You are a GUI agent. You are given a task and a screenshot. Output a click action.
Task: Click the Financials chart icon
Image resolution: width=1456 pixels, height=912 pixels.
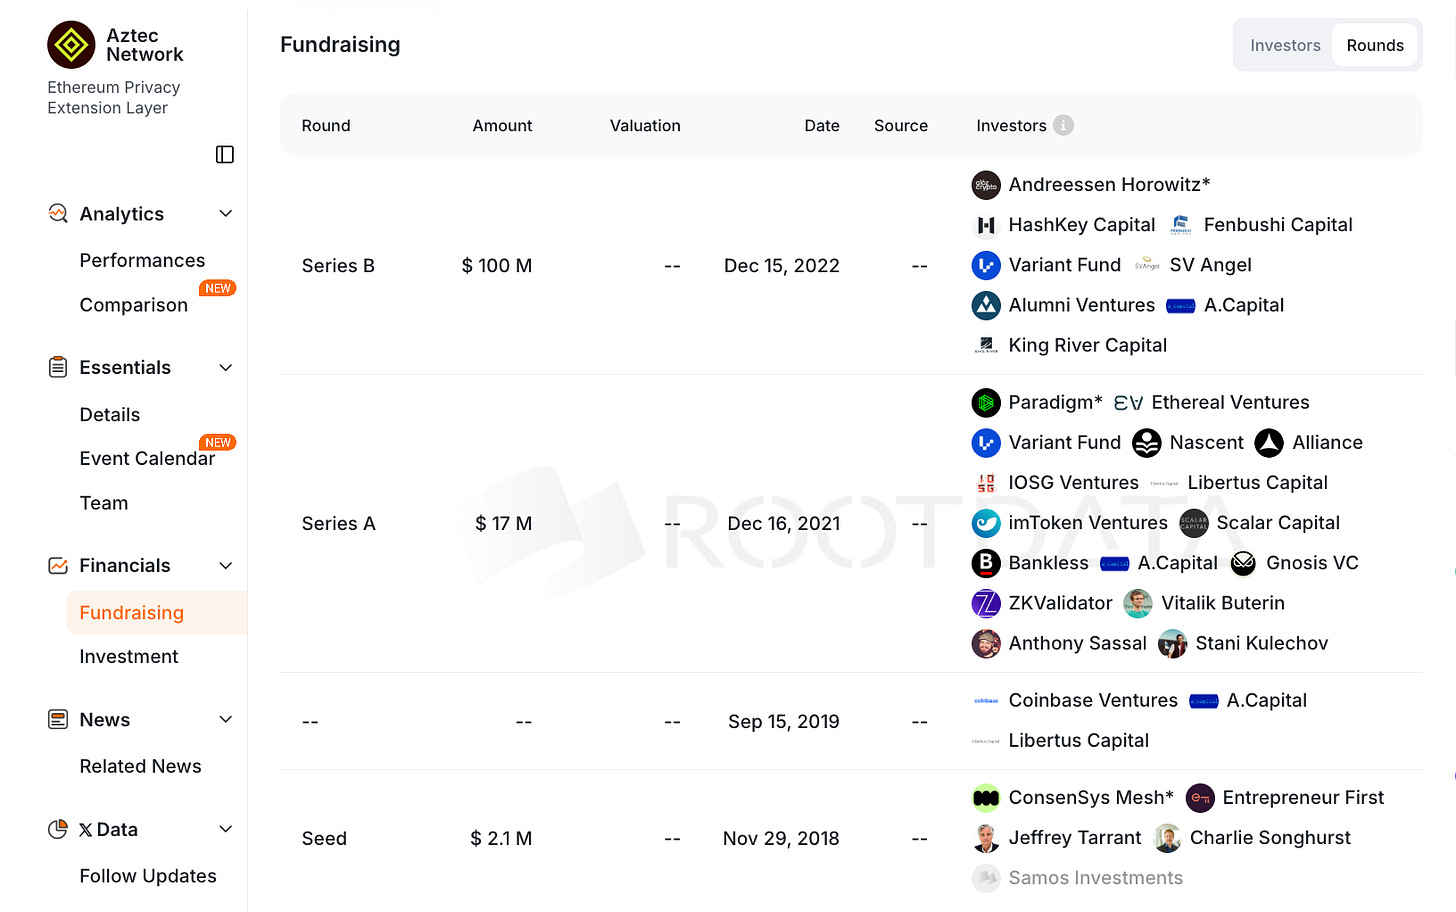coord(58,565)
